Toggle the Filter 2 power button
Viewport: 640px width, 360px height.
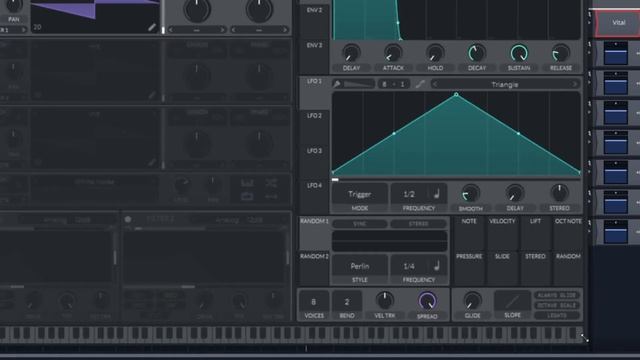tap(128, 219)
